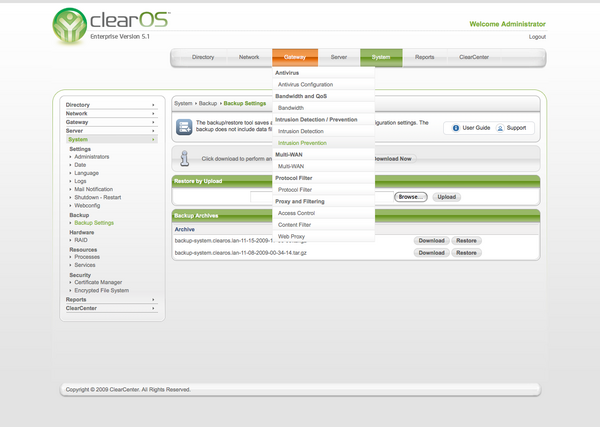Open Administrators in sidebar
The width and height of the screenshot is (600, 427).
91,157
